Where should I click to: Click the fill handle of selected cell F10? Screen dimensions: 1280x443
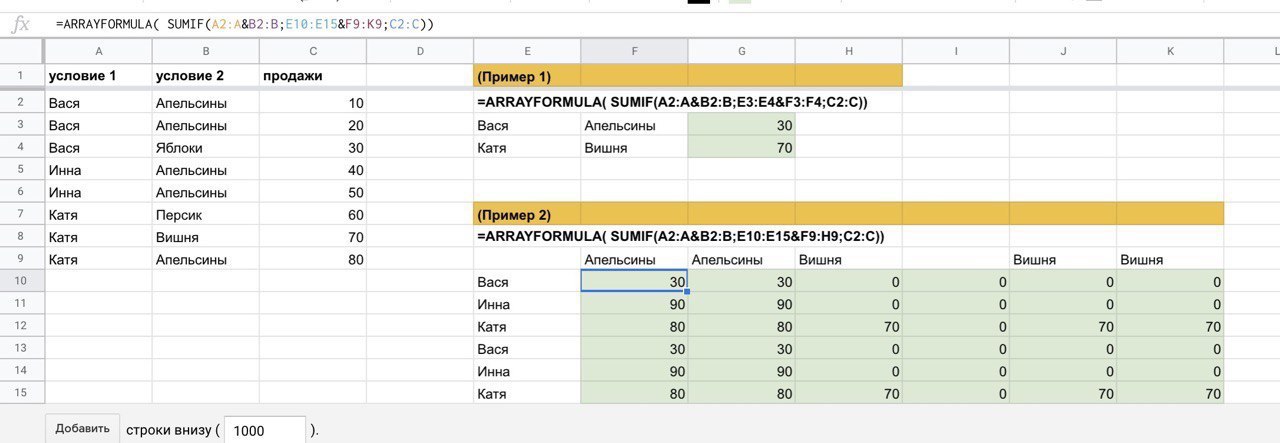[687, 291]
